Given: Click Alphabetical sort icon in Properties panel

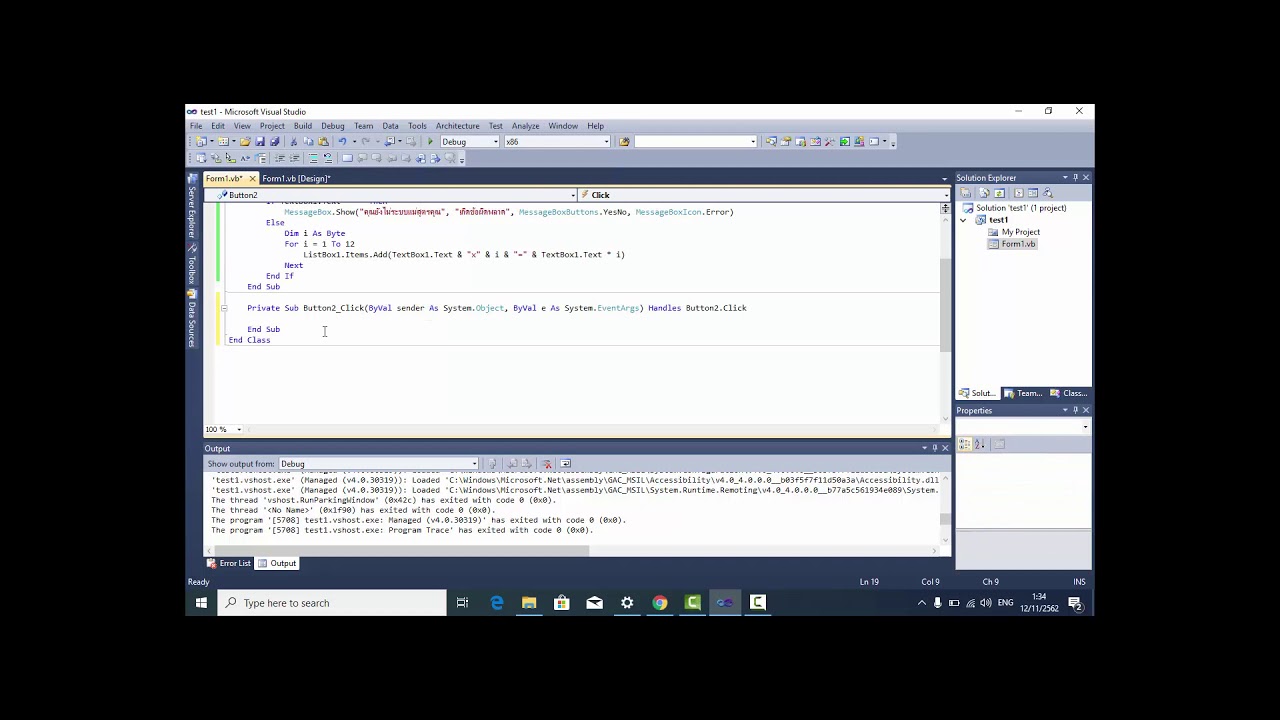Looking at the screenshot, I should click(x=980, y=444).
